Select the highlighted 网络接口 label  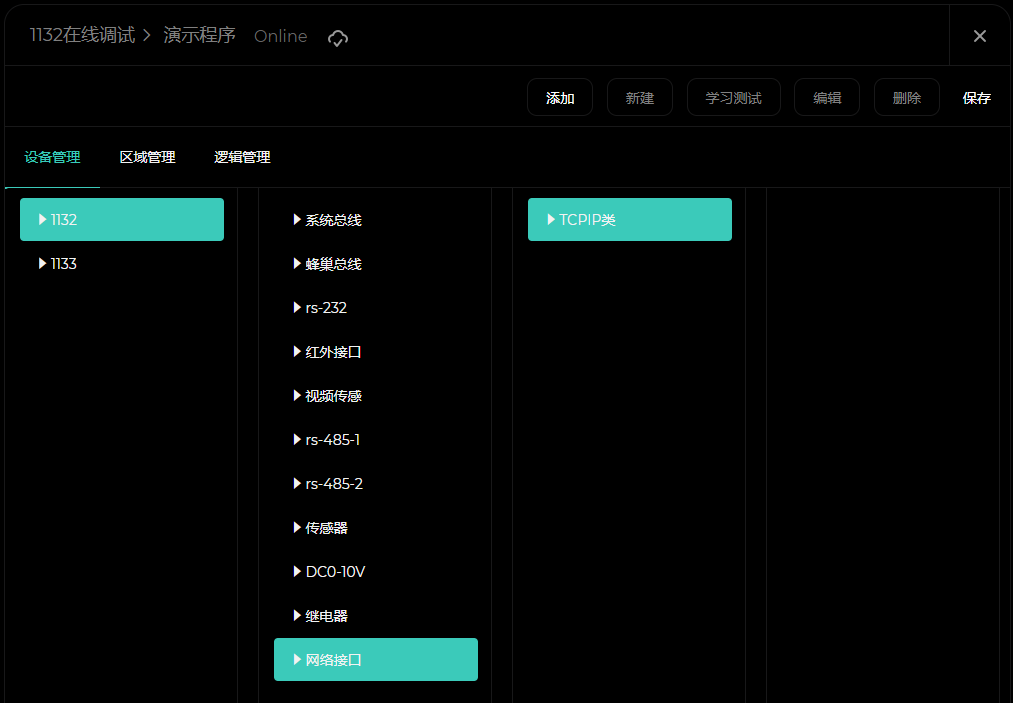[x=333, y=660]
